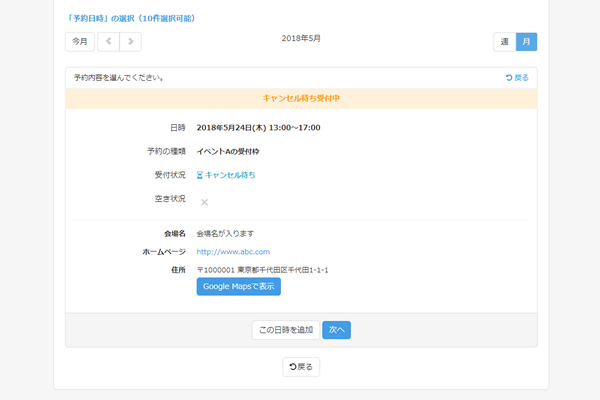
Task: Switch calendar to 週 view
Action: pos(504,42)
